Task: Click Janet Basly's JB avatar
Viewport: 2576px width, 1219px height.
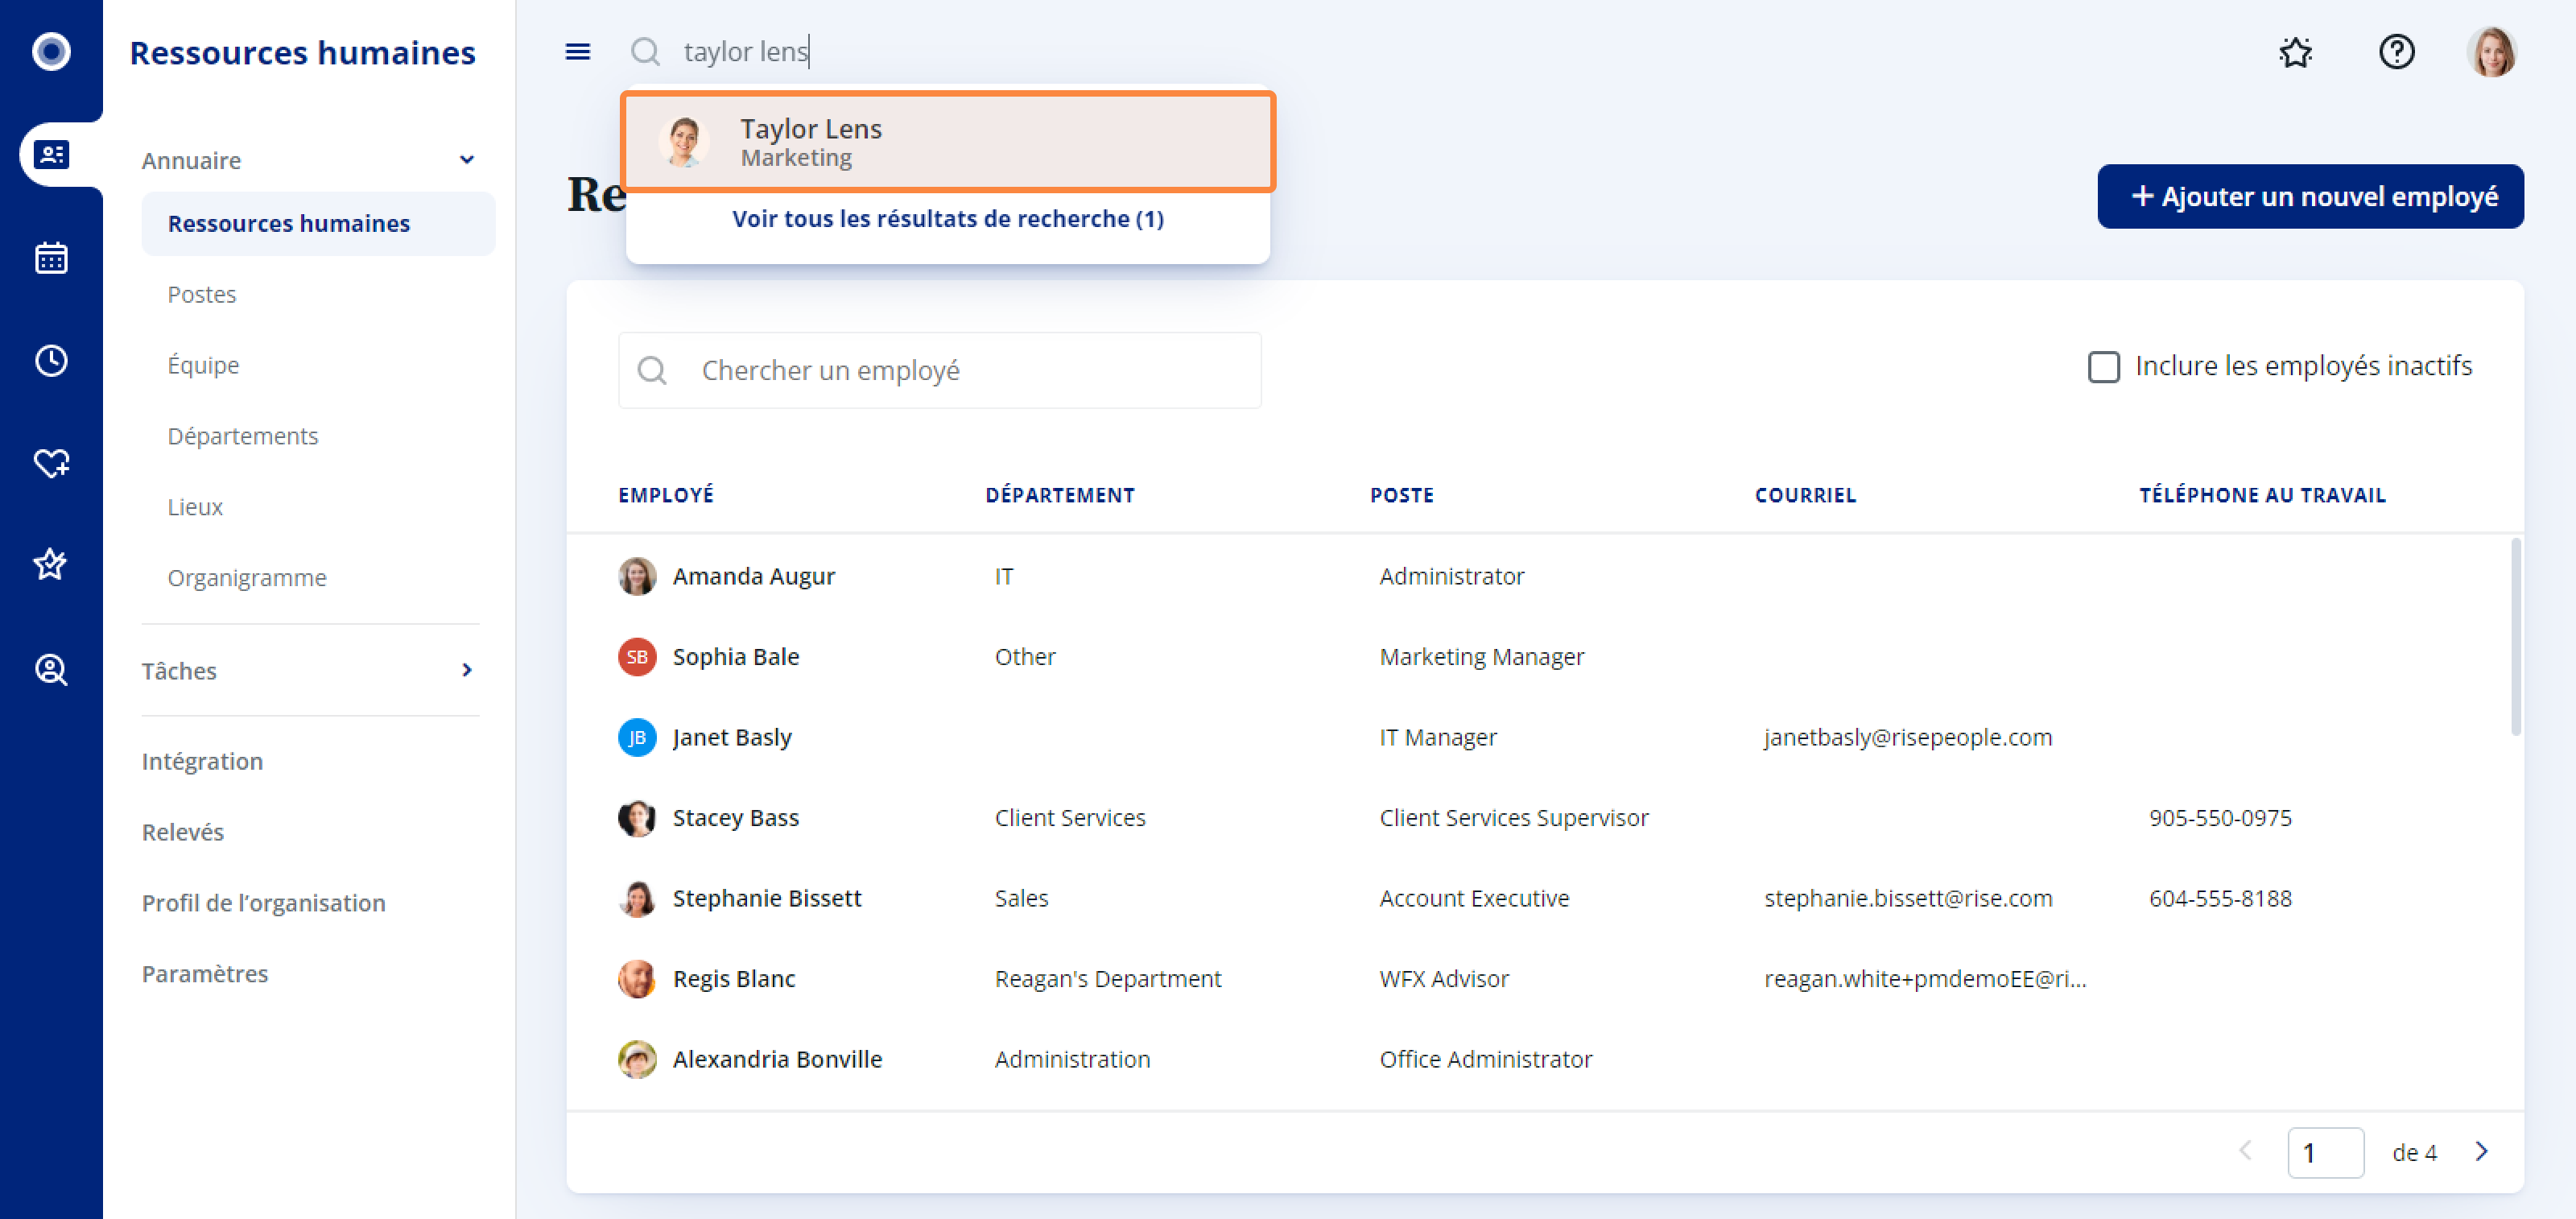Action: tap(637, 737)
